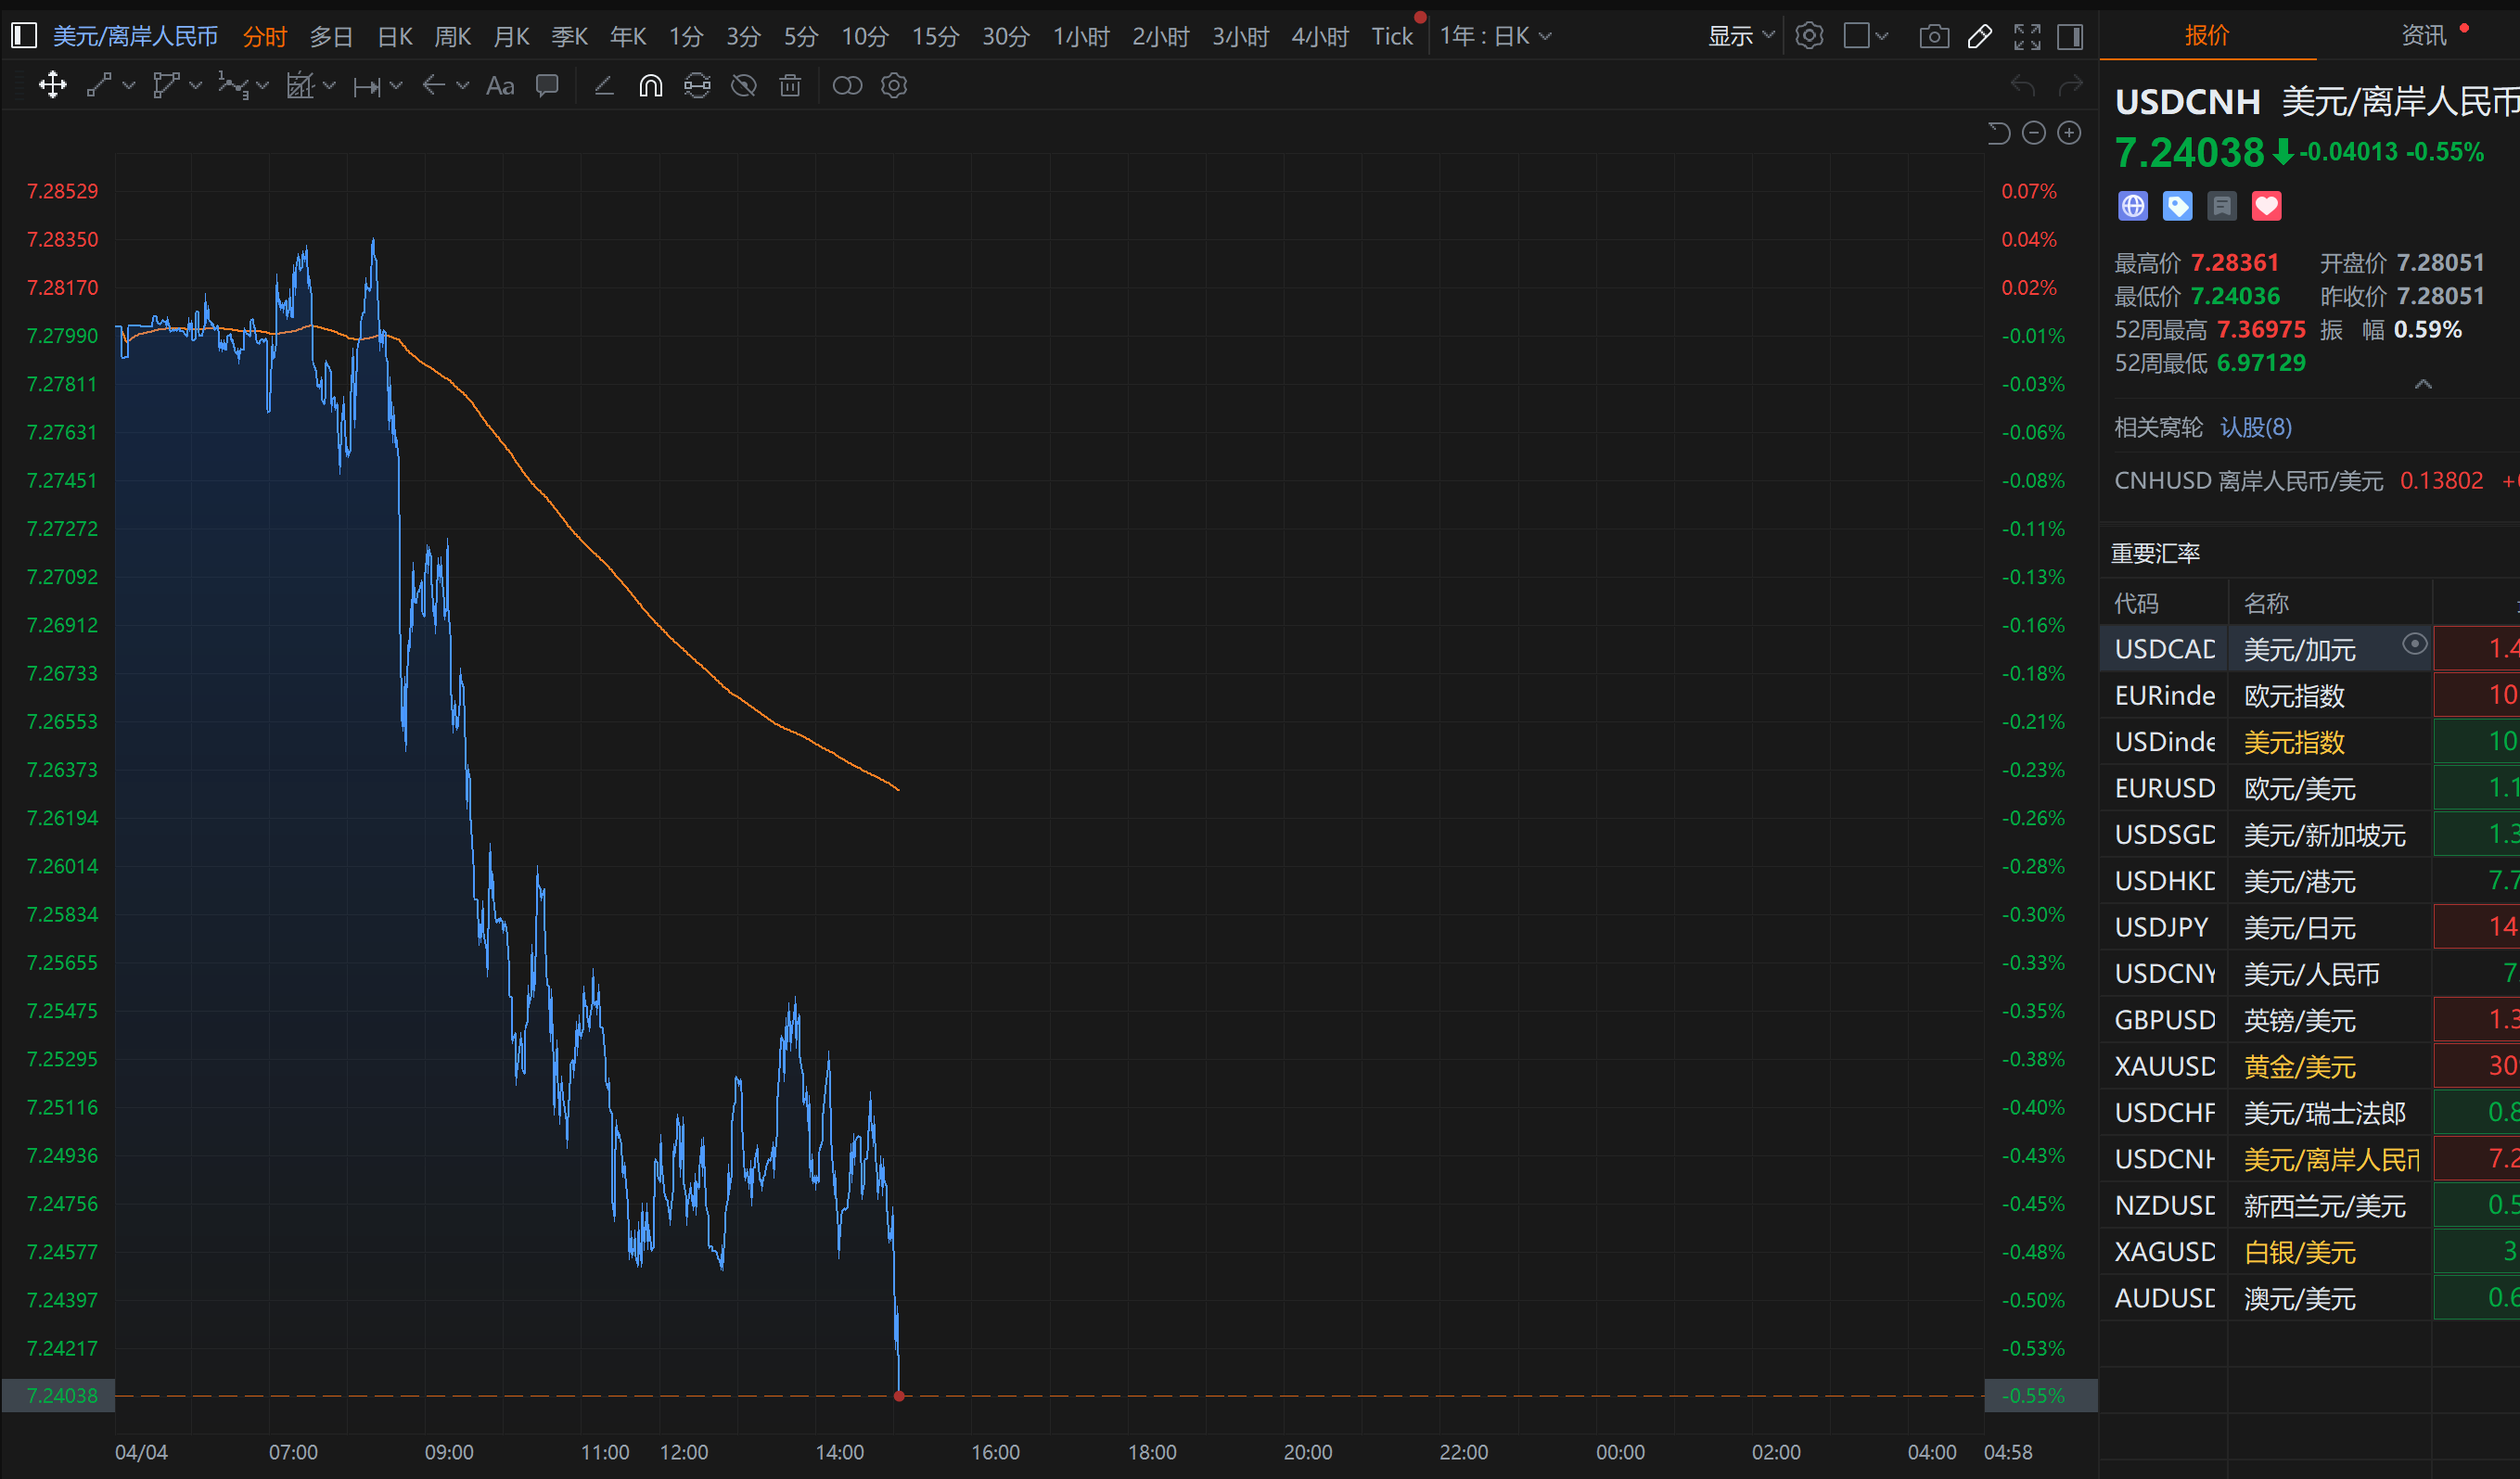Open the 认股(8) warrants link
This screenshot has height=1479, width=2520.
(2255, 428)
